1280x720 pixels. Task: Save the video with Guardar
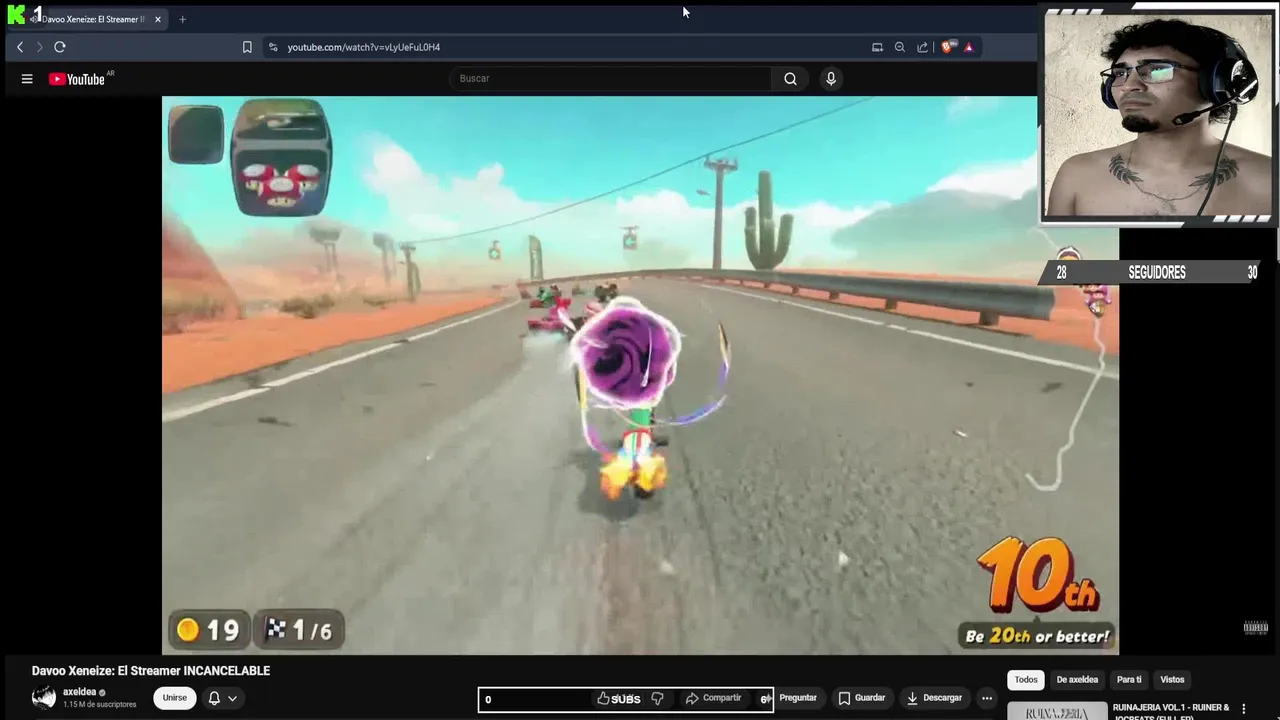click(x=862, y=698)
